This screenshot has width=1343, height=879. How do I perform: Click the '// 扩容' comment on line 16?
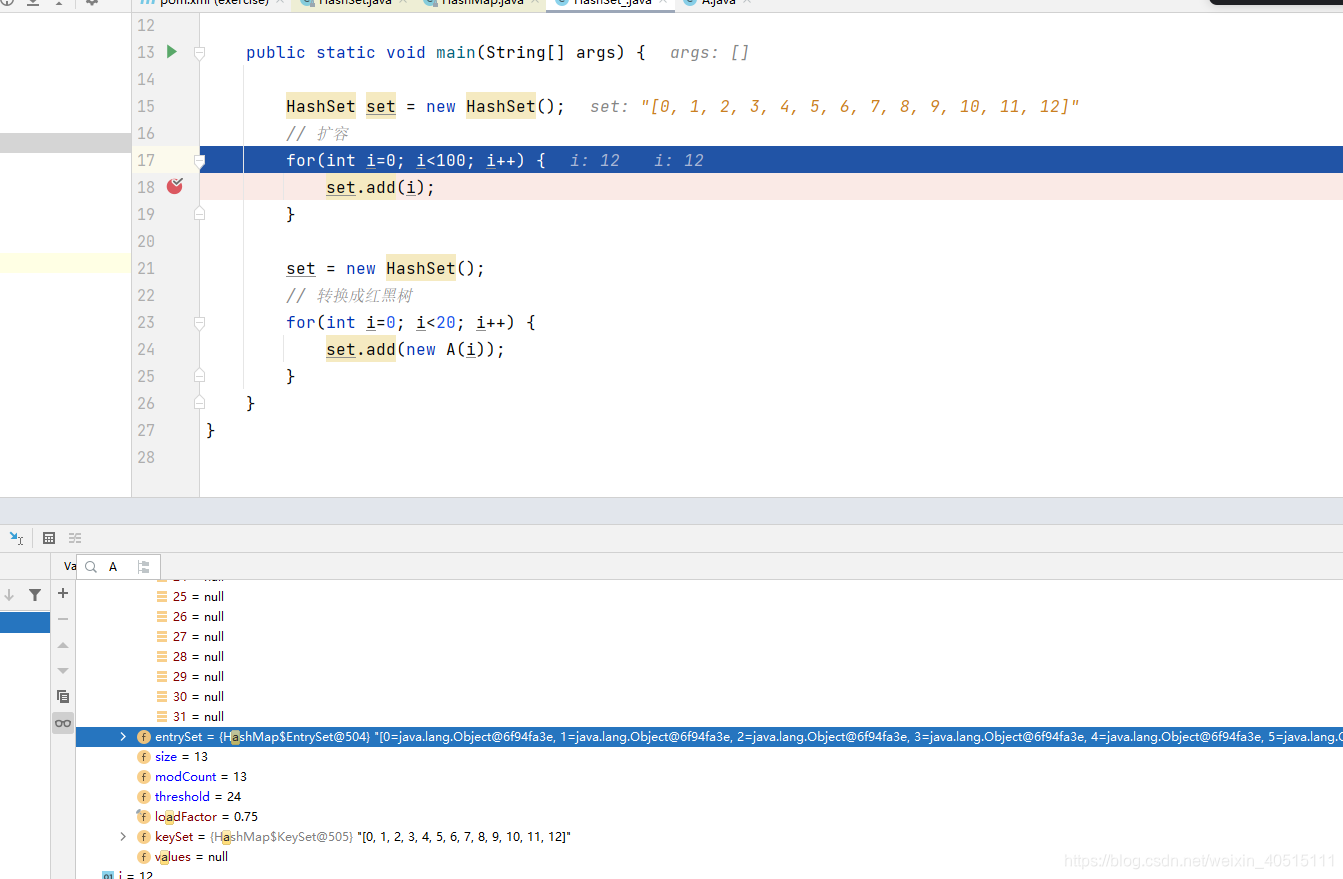[317, 133]
